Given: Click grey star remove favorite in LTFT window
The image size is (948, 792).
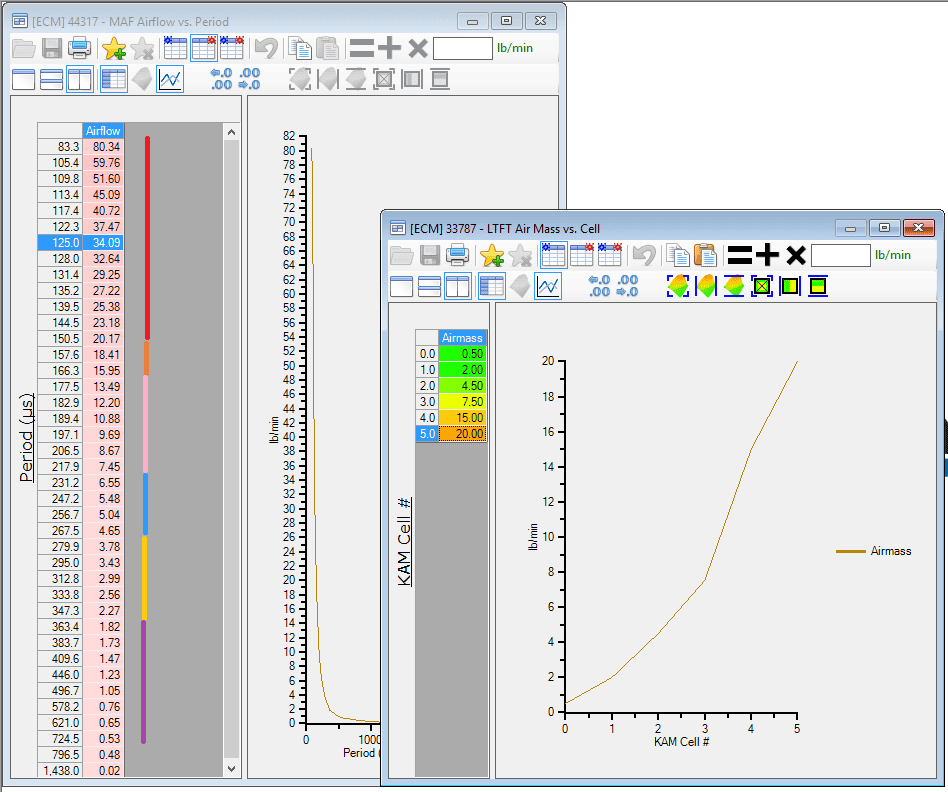Looking at the screenshot, I should (520, 255).
